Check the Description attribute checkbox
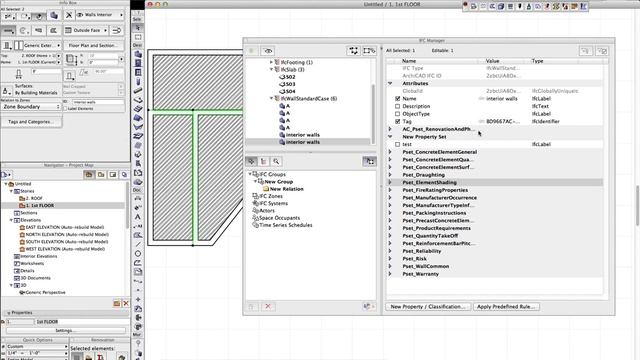The height and width of the screenshot is (360, 640). (398, 106)
